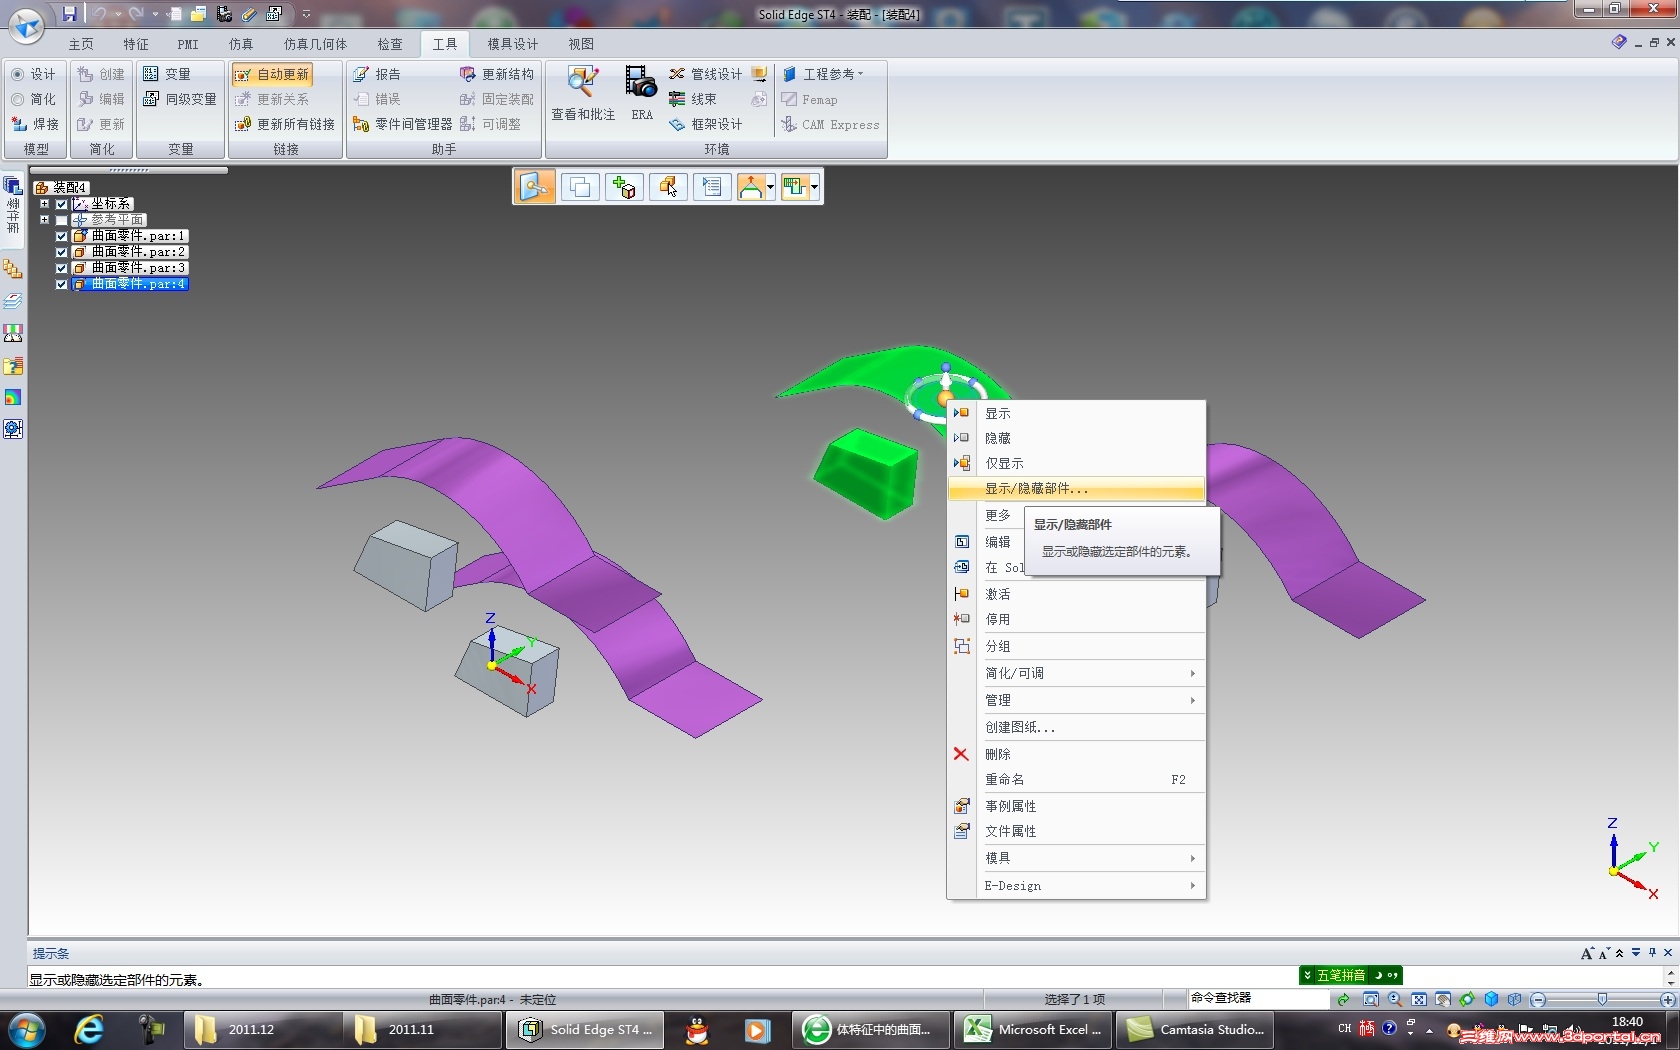Screen dimensions: 1680x1050
Task: Click the 报告 report tool
Action: (377, 74)
